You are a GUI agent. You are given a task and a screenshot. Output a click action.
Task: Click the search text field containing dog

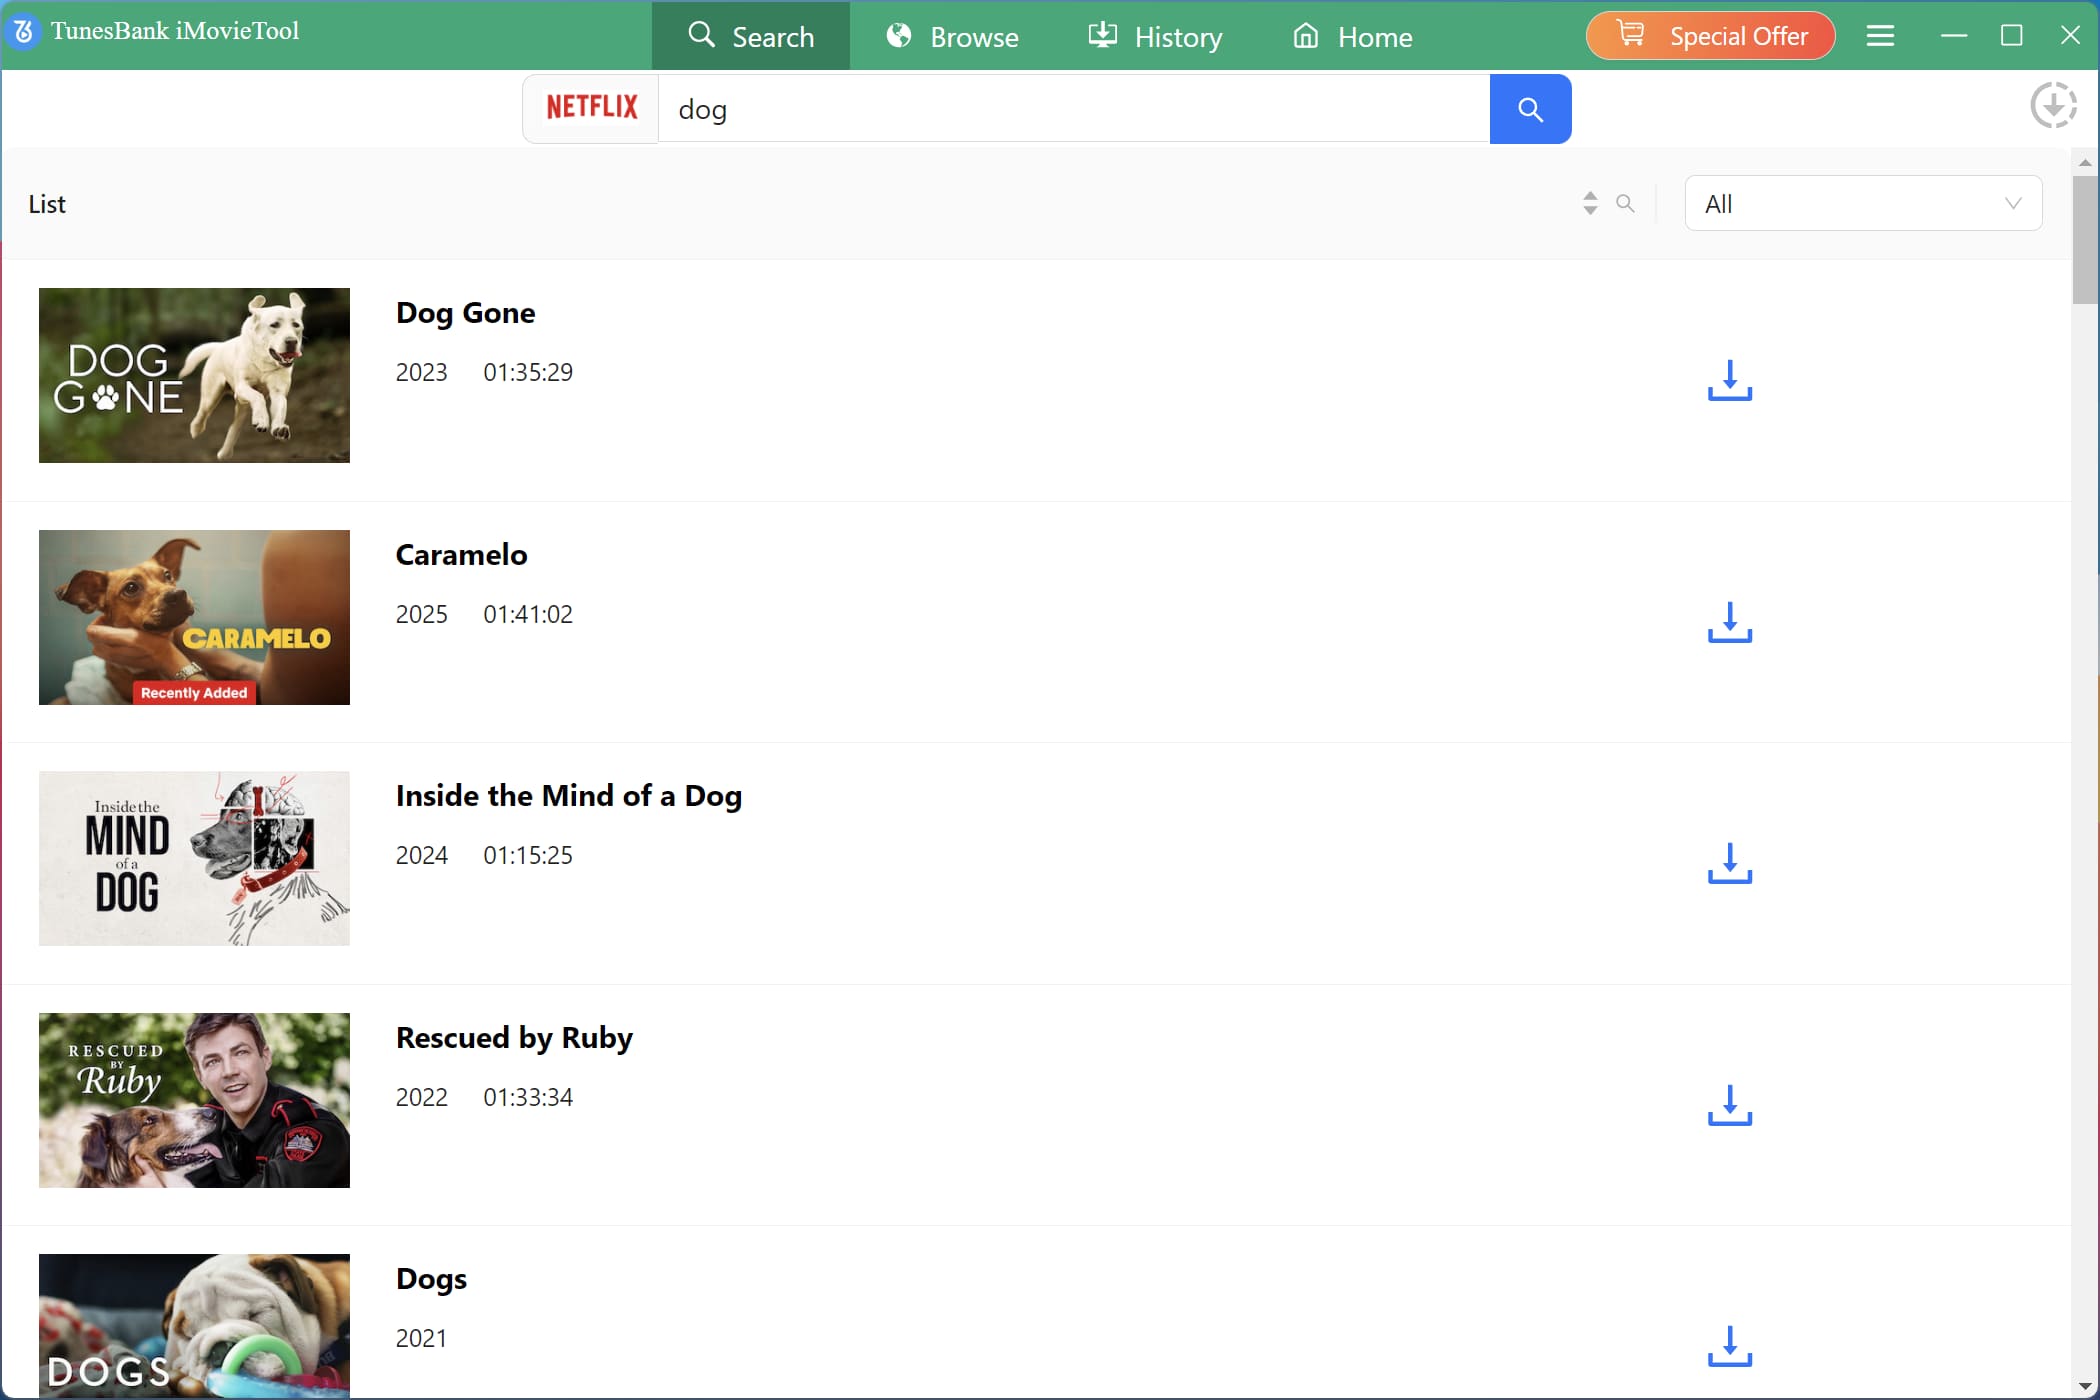tap(1073, 109)
